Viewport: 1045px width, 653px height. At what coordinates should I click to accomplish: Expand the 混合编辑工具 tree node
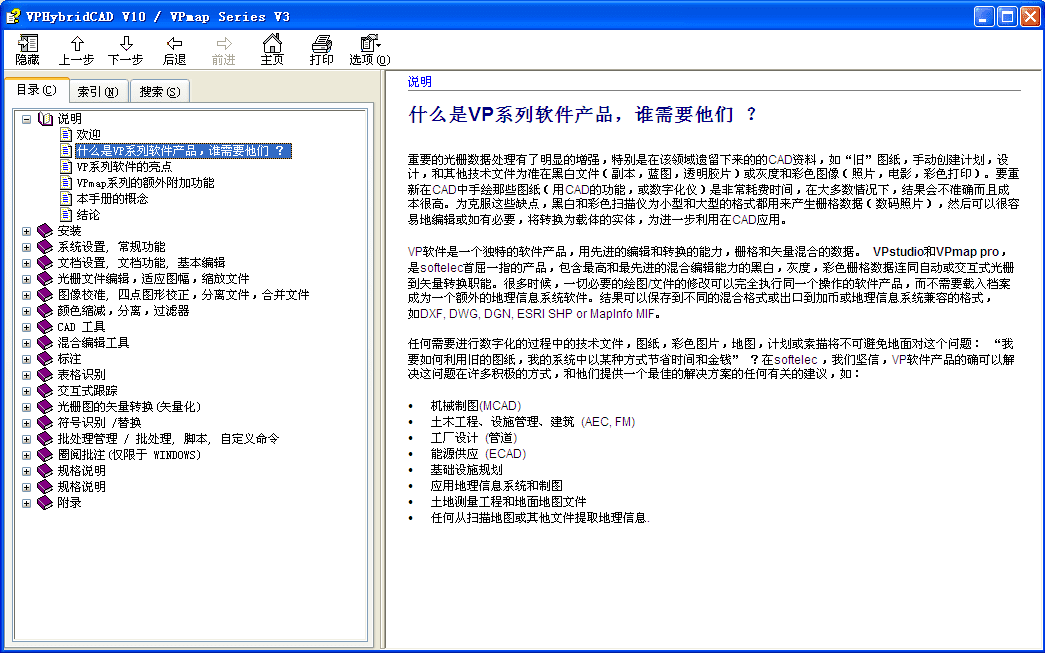[x=27, y=343]
